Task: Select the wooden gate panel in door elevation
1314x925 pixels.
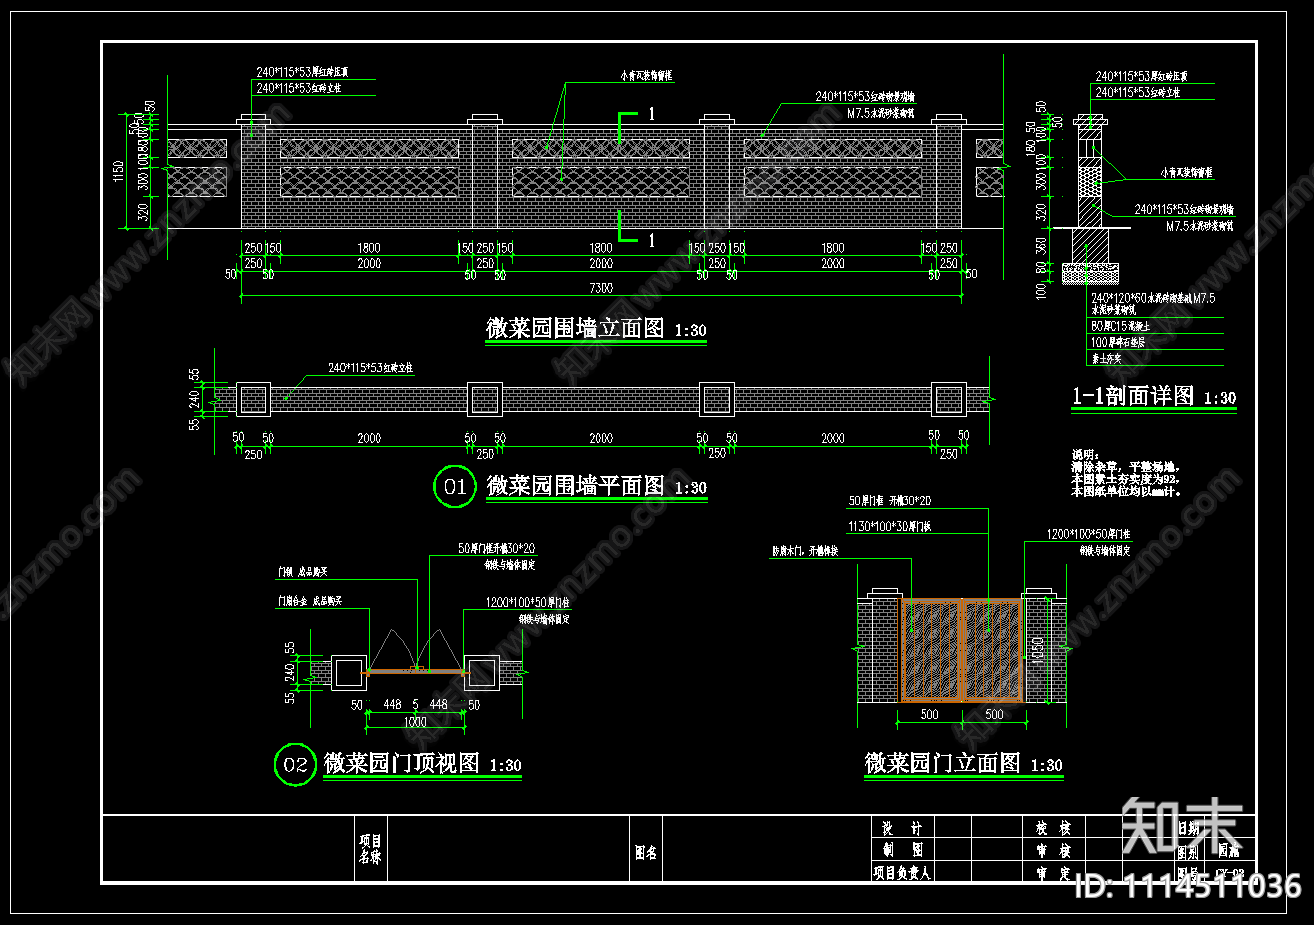Action: 962,649
